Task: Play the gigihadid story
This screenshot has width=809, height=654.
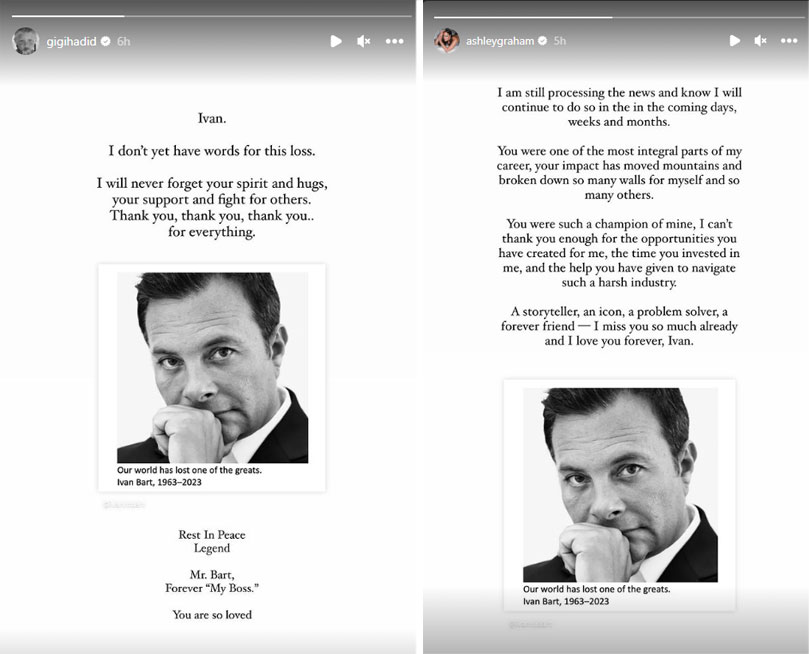Action: [x=336, y=41]
